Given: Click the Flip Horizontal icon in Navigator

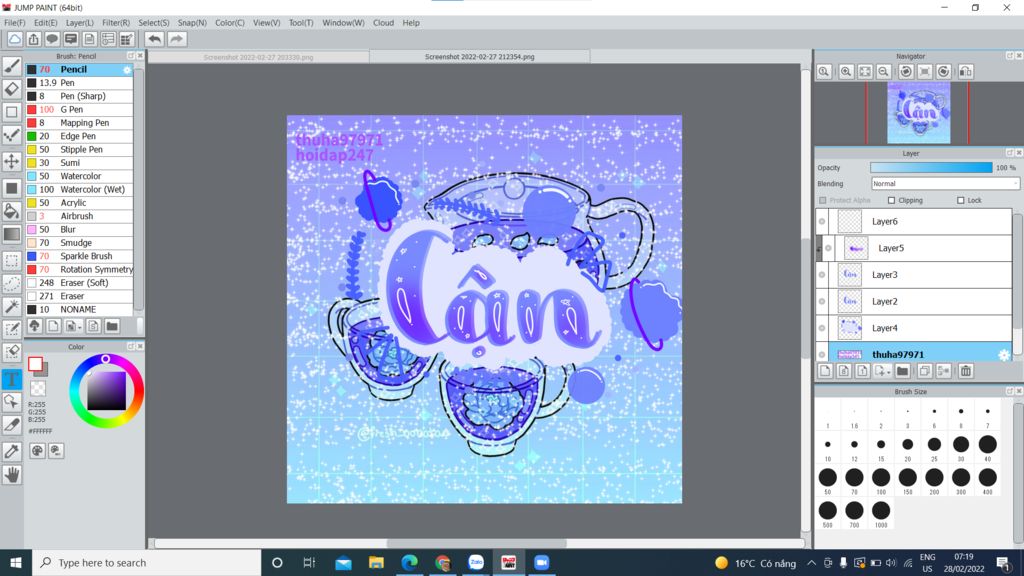Looking at the screenshot, I should pyautogui.click(x=966, y=72).
